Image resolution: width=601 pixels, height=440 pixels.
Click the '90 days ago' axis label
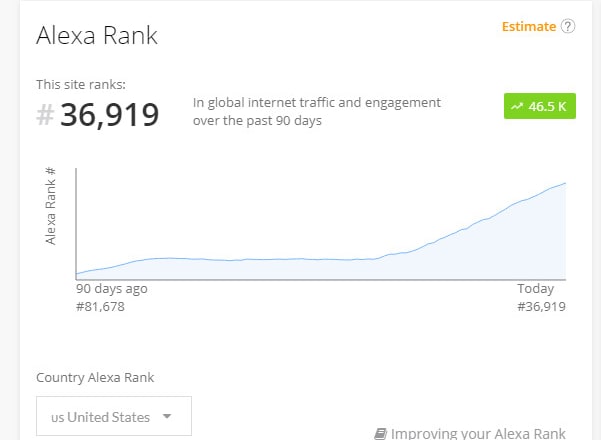point(112,289)
